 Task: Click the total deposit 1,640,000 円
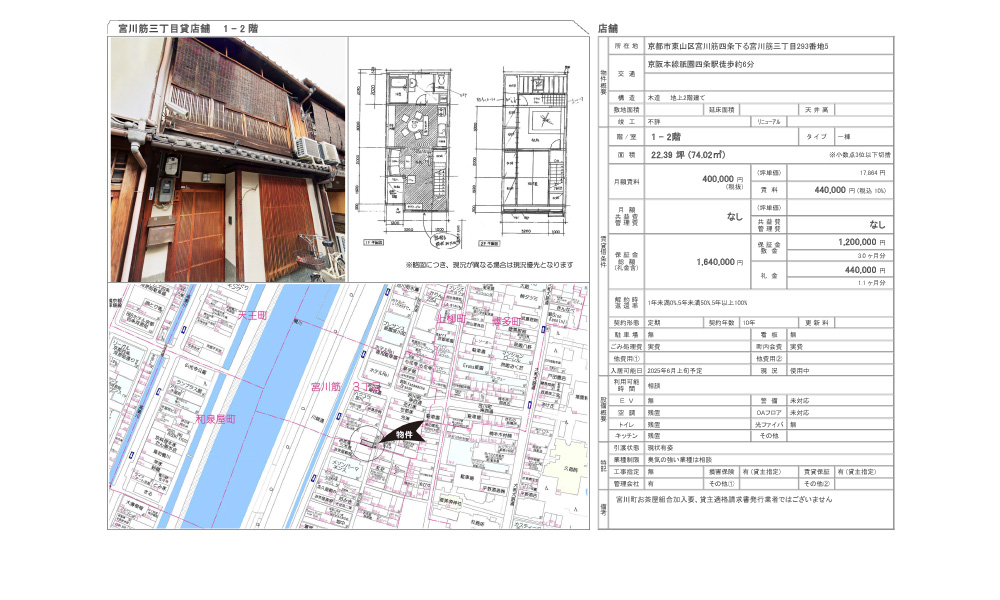pyautogui.click(x=719, y=262)
